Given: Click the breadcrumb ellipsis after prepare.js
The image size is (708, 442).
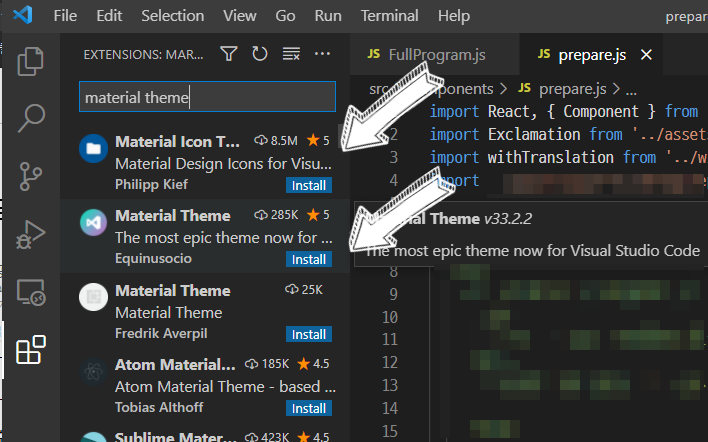Looking at the screenshot, I should point(631,90).
